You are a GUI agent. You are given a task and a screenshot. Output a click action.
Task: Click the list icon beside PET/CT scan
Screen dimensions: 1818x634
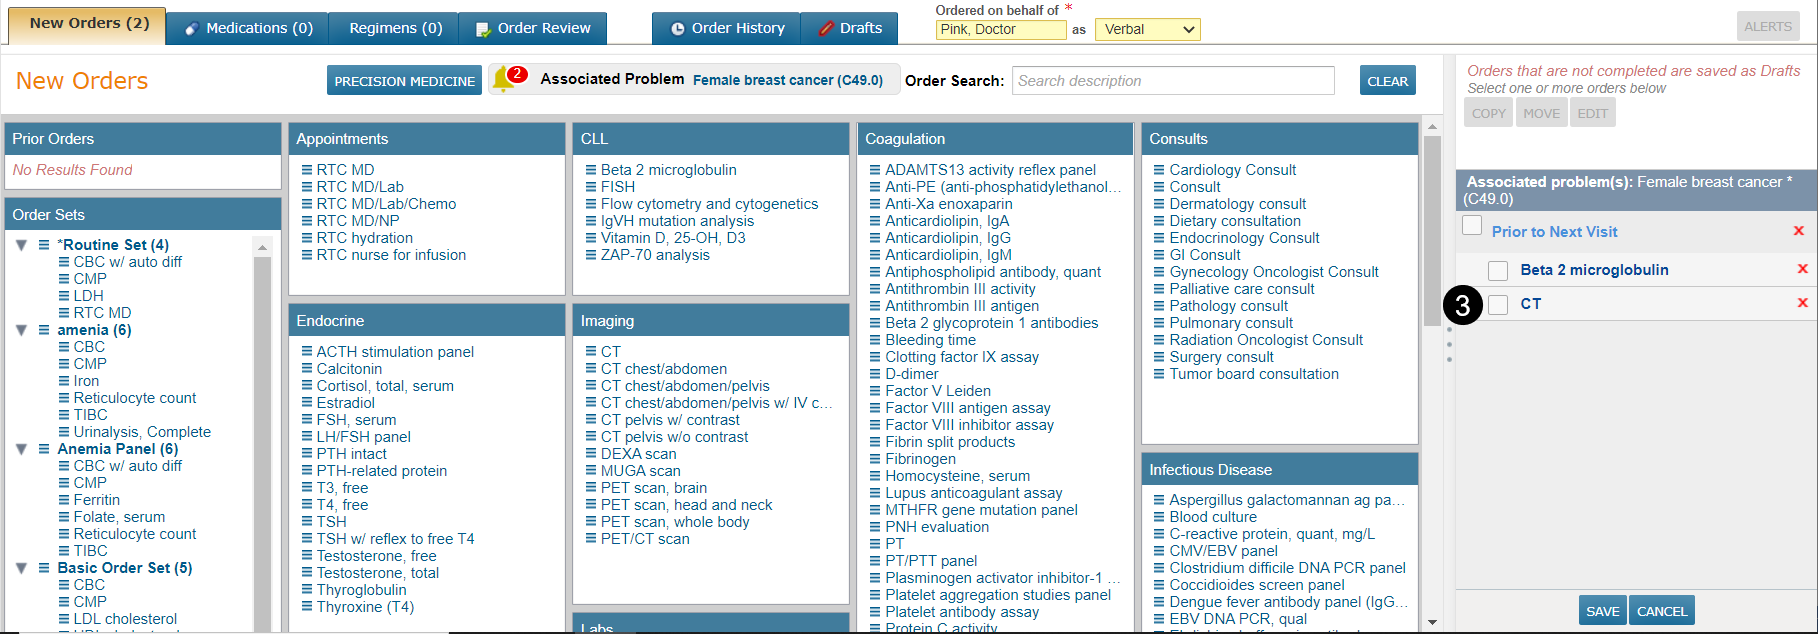[x=591, y=539]
